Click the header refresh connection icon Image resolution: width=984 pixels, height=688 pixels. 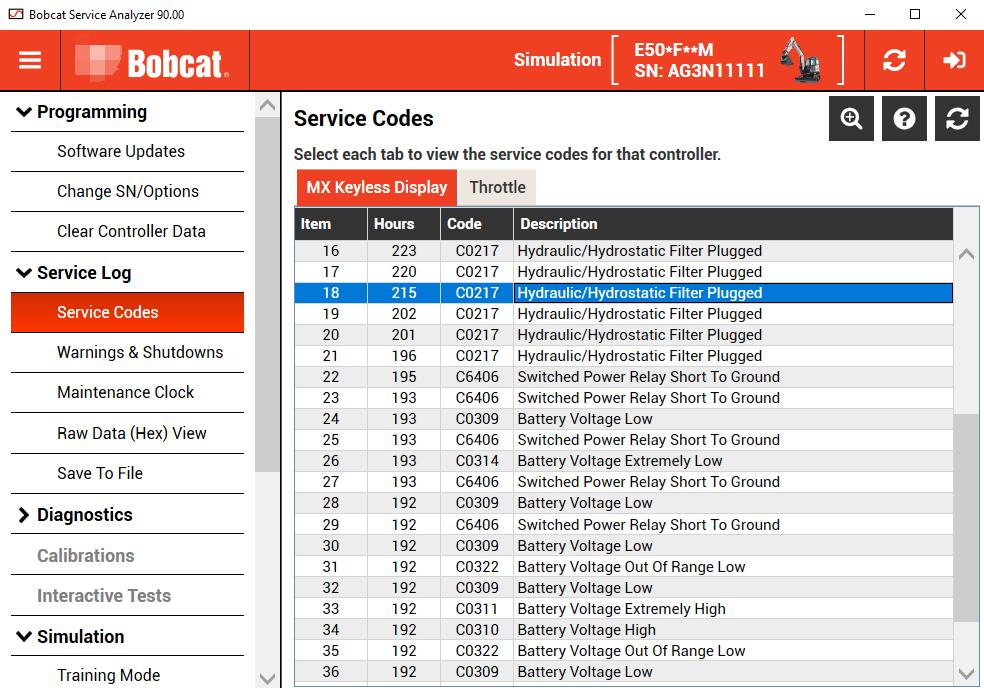(x=894, y=60)
